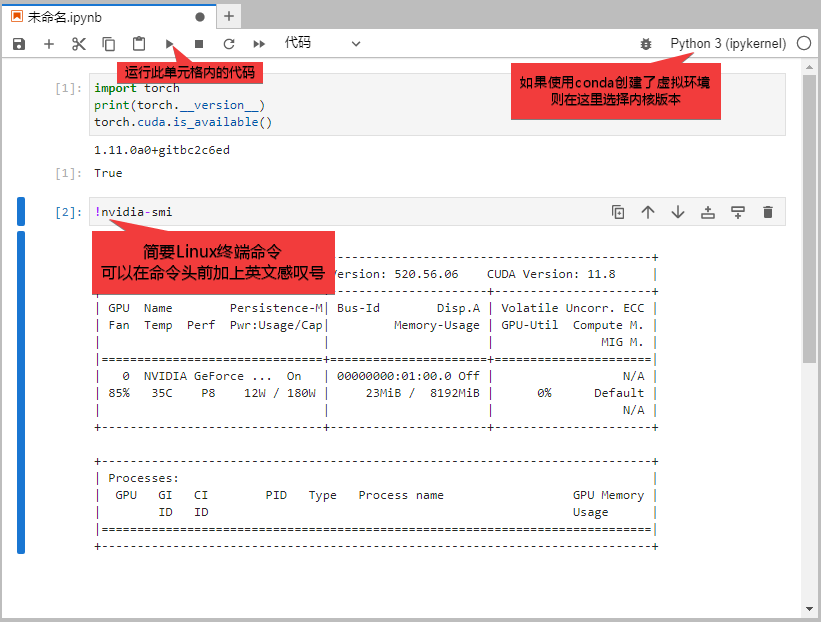
Task: Open the cell type dropdown showing 代码
Action: click(x=322, y=43)
